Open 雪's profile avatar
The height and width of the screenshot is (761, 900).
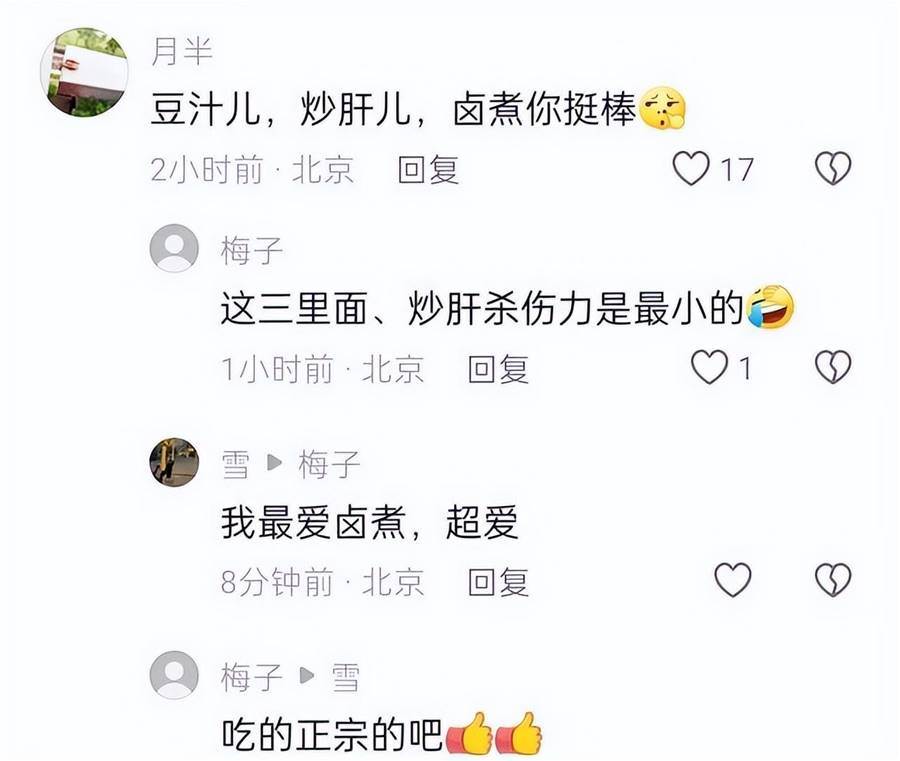[174, 462]
